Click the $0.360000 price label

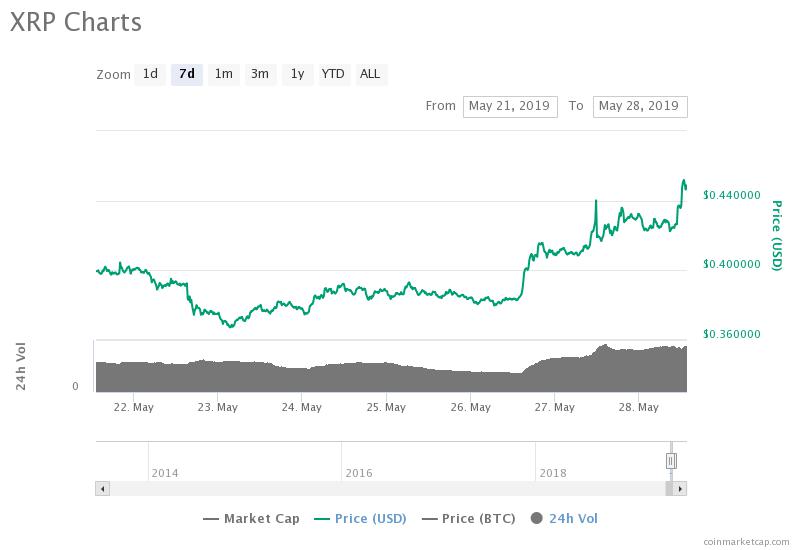pos(732,334)
